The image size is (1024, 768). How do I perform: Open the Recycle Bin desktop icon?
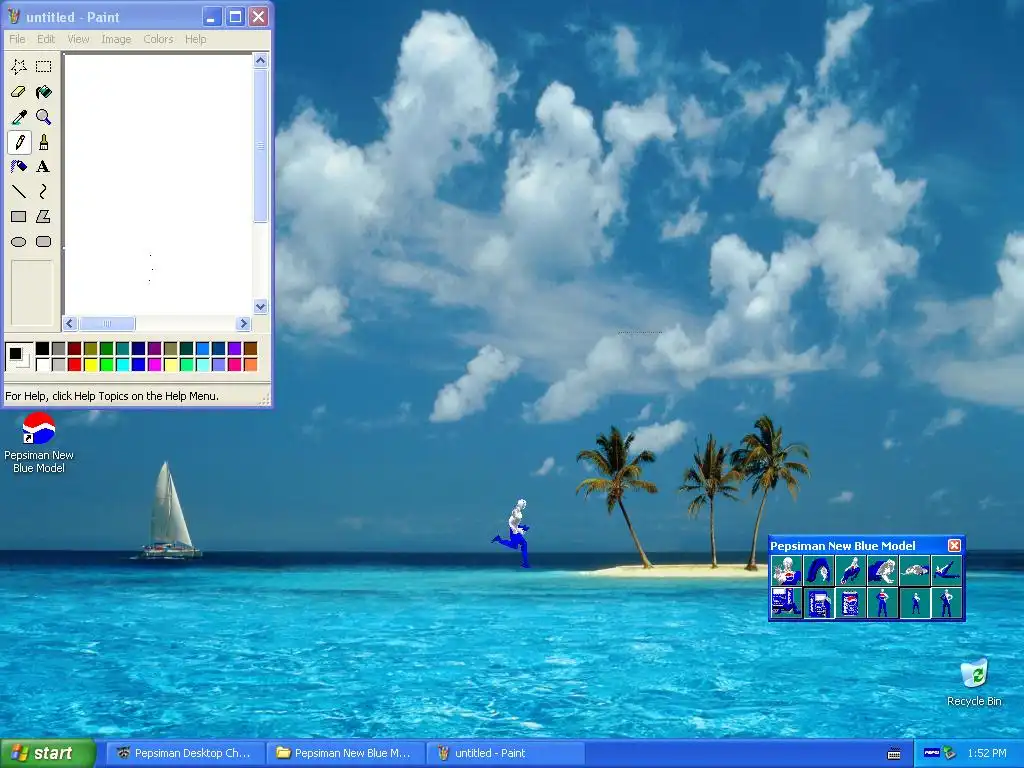[x=974, y=682]
